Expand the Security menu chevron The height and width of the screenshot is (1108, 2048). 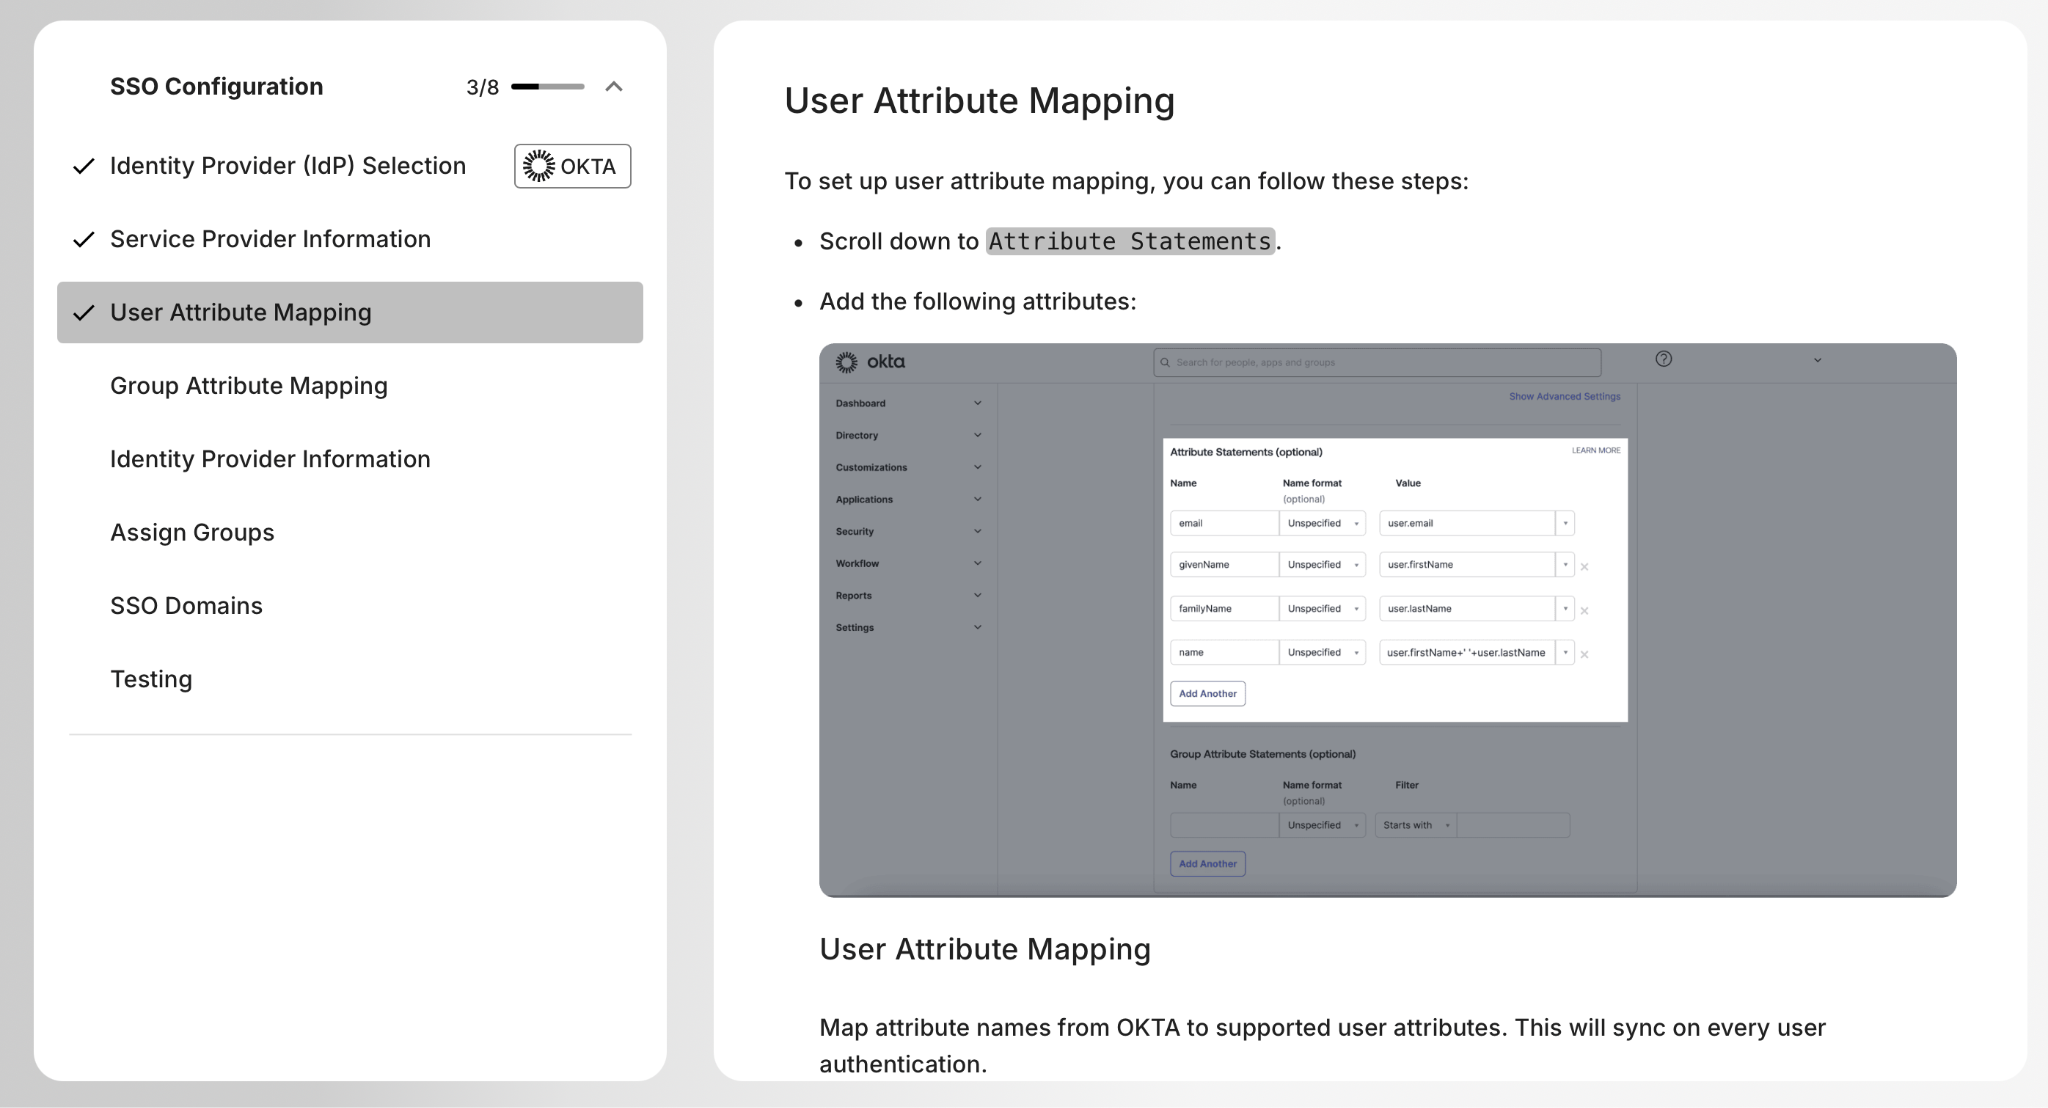977,531
